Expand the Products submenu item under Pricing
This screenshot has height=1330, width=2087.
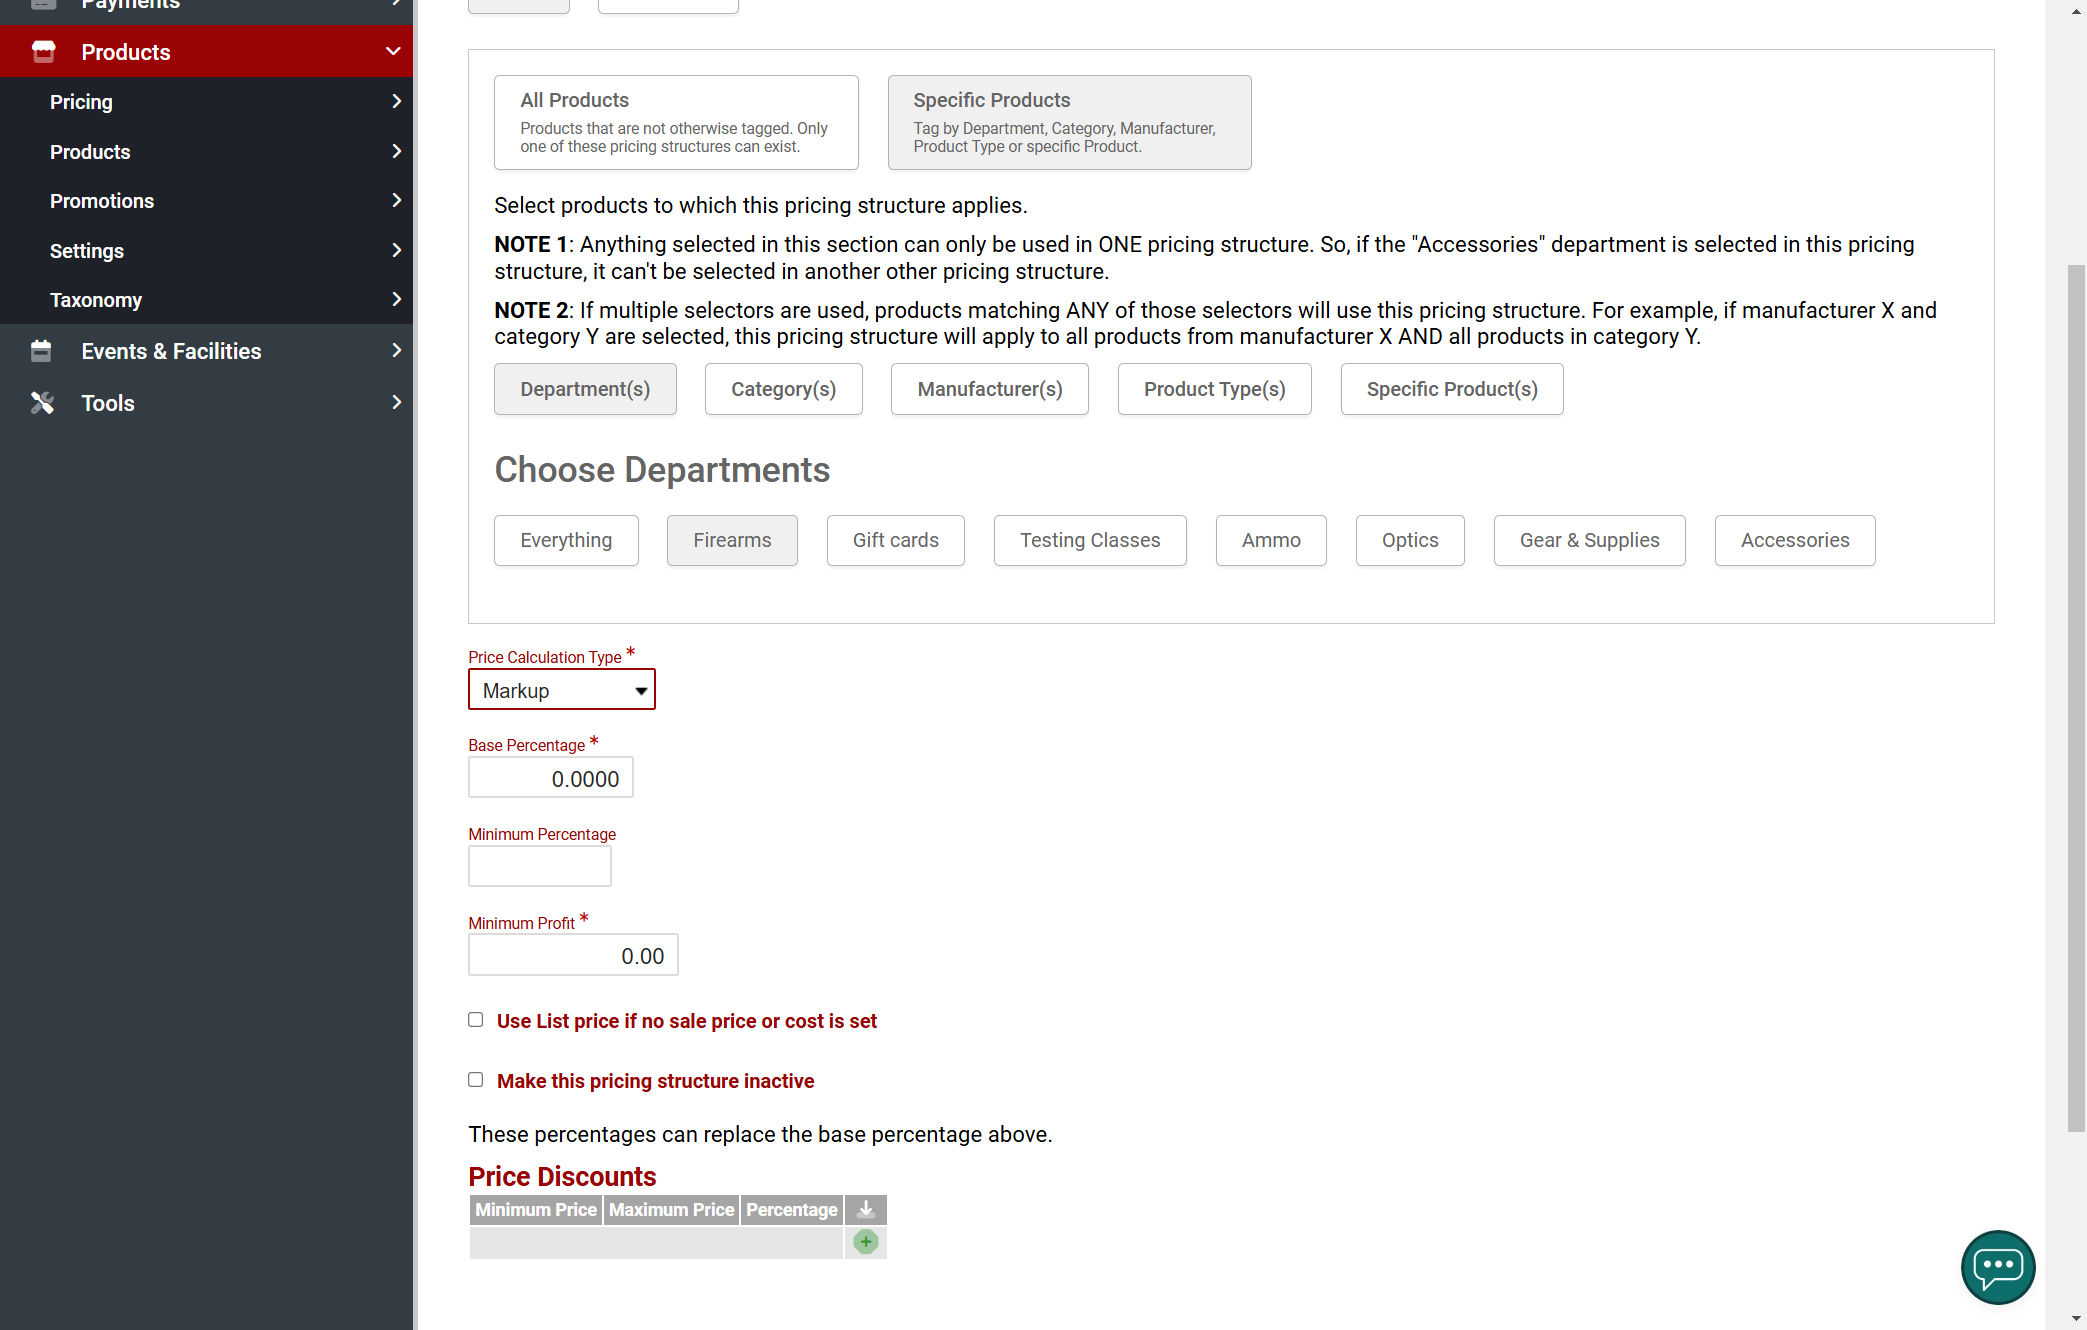point(396,151)
